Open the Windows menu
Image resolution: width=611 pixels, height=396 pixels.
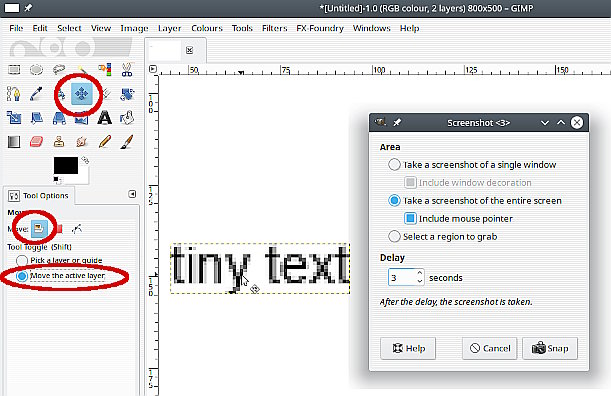click(x=371, y=28)
